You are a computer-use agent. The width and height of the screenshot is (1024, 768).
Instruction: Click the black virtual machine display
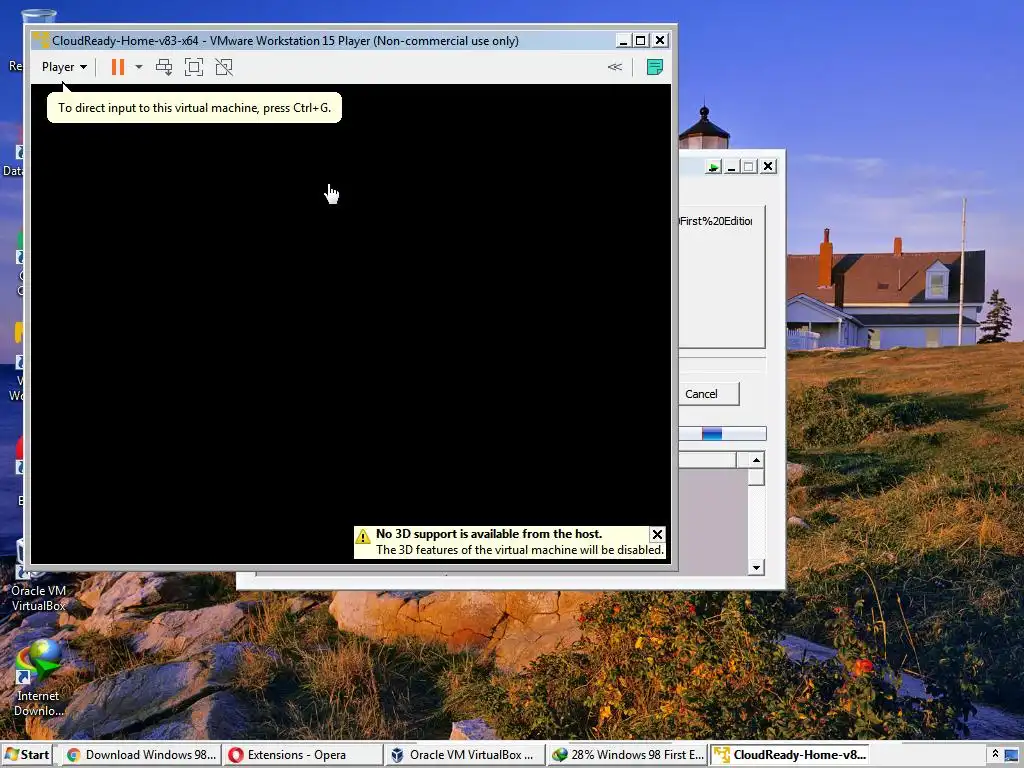pyautogui.click(x=351, y=323)
